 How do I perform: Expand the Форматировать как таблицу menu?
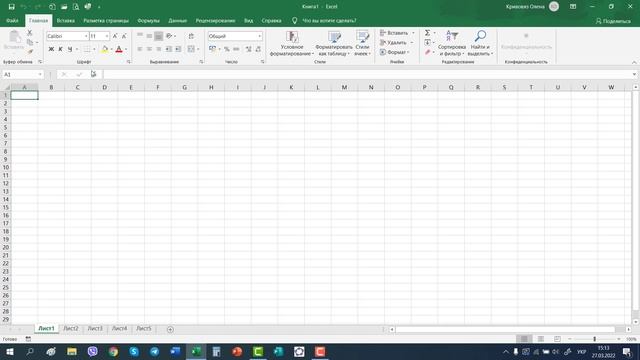334,44
